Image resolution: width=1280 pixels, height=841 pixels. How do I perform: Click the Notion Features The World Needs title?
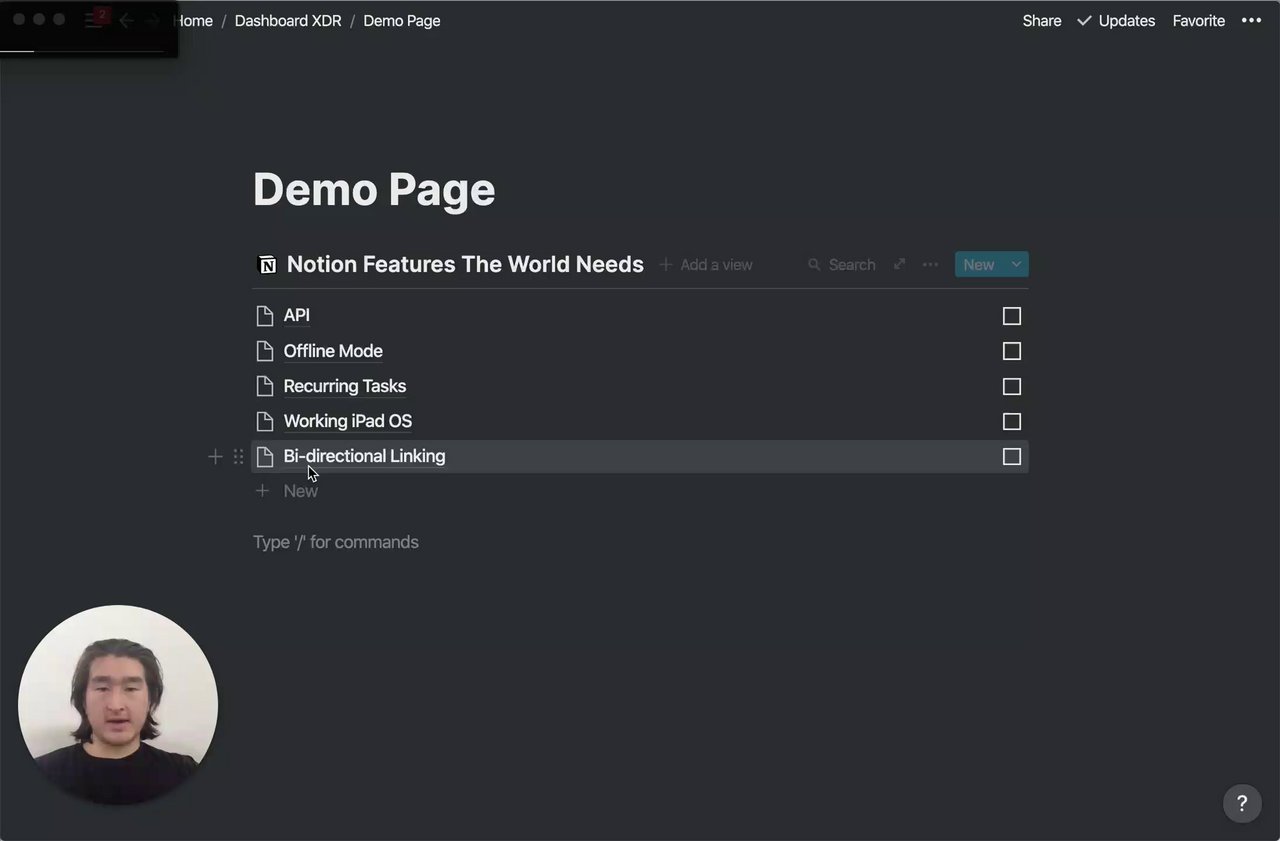point(465,264)
